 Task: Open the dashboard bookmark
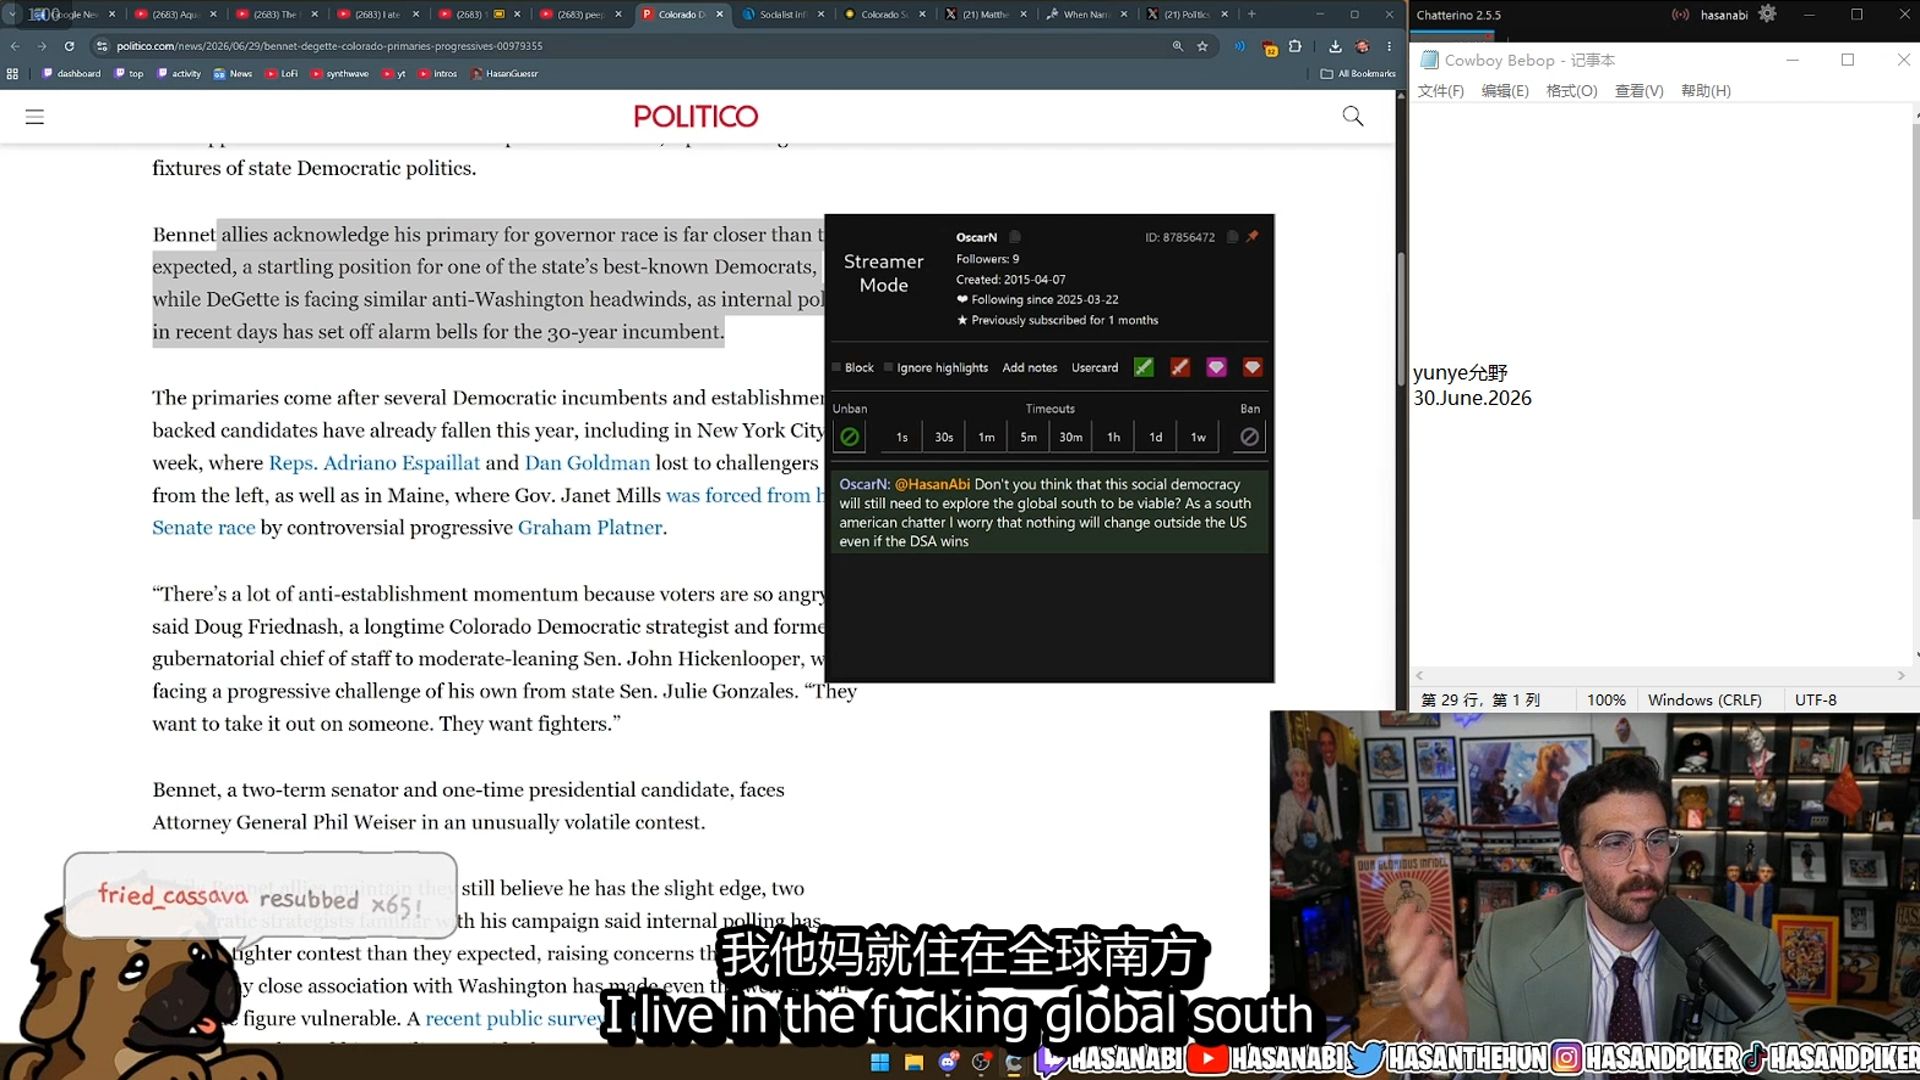click(72, 74)
